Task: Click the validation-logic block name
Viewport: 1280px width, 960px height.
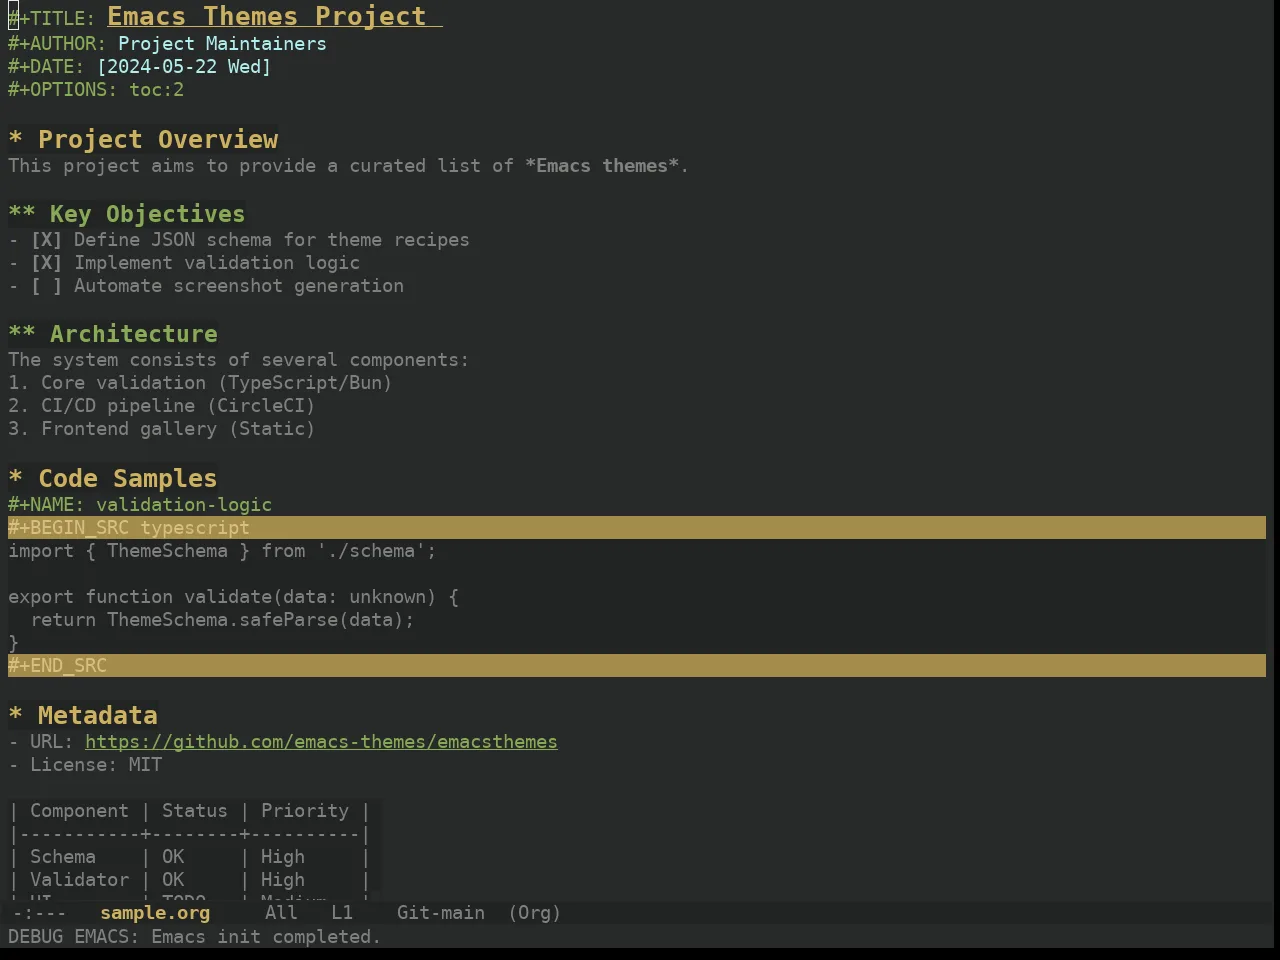Action: click(184, 505)
